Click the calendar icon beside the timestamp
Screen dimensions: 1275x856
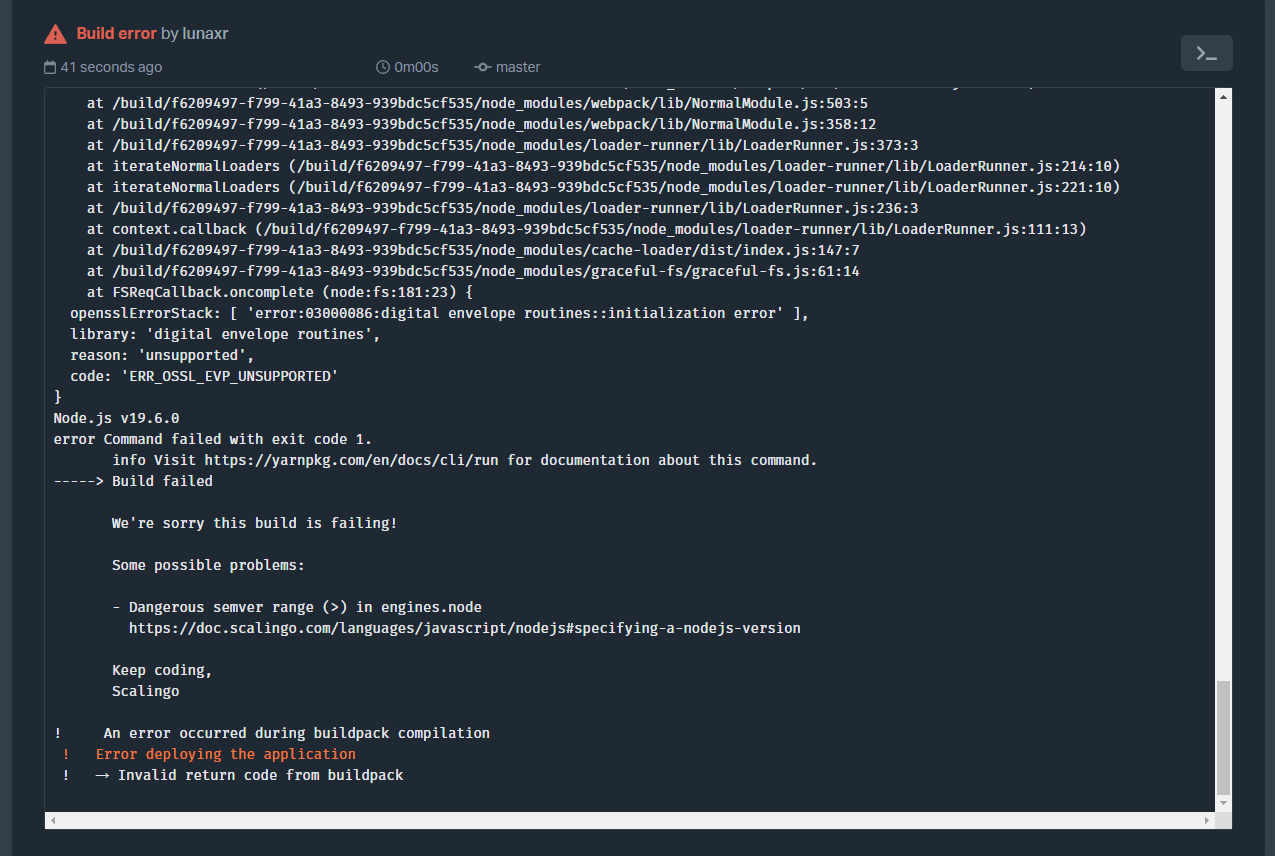coord(48,67)
